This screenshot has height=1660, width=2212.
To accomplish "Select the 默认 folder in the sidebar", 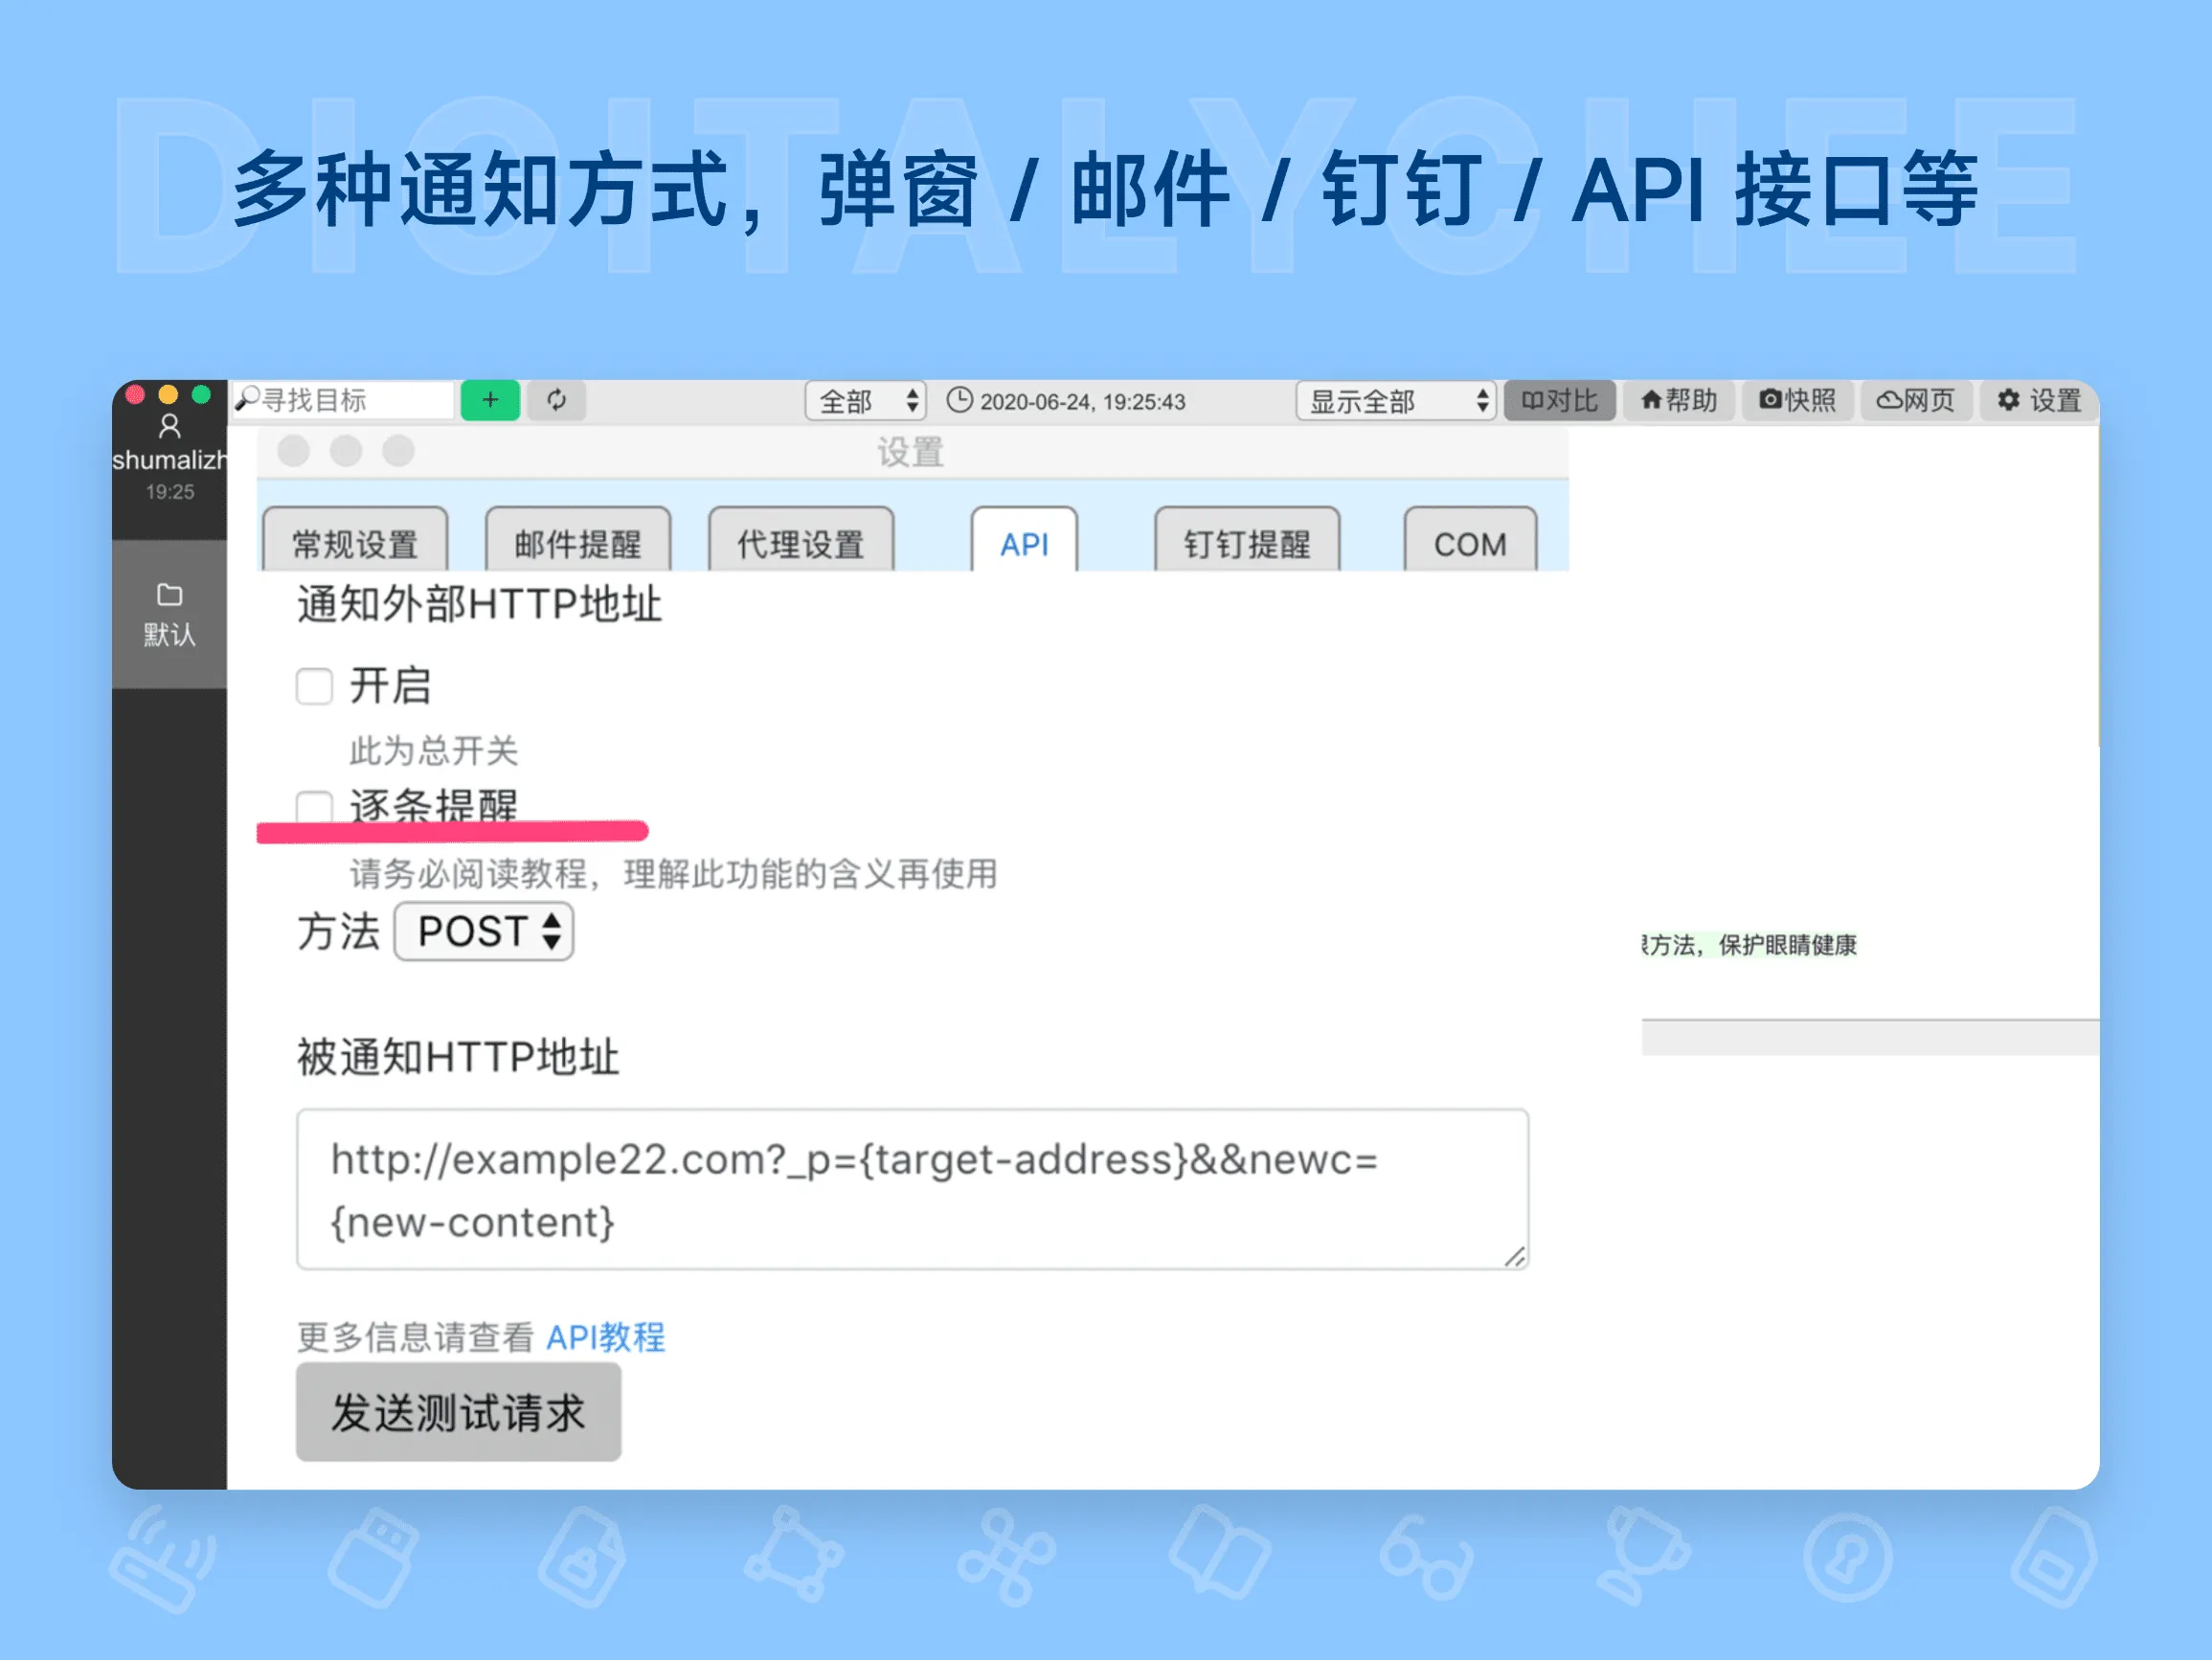I will click(x=168, y=612).
